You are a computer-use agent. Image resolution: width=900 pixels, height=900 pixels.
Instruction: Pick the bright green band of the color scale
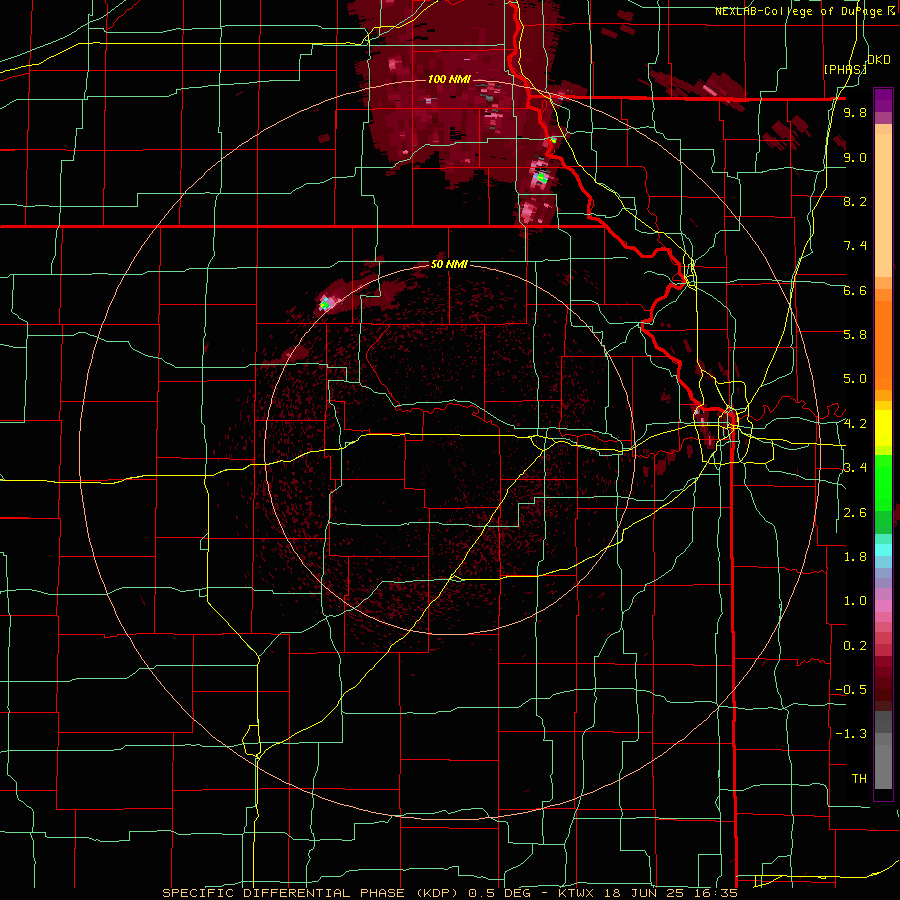pyautogui.click(x=883, y=481)
